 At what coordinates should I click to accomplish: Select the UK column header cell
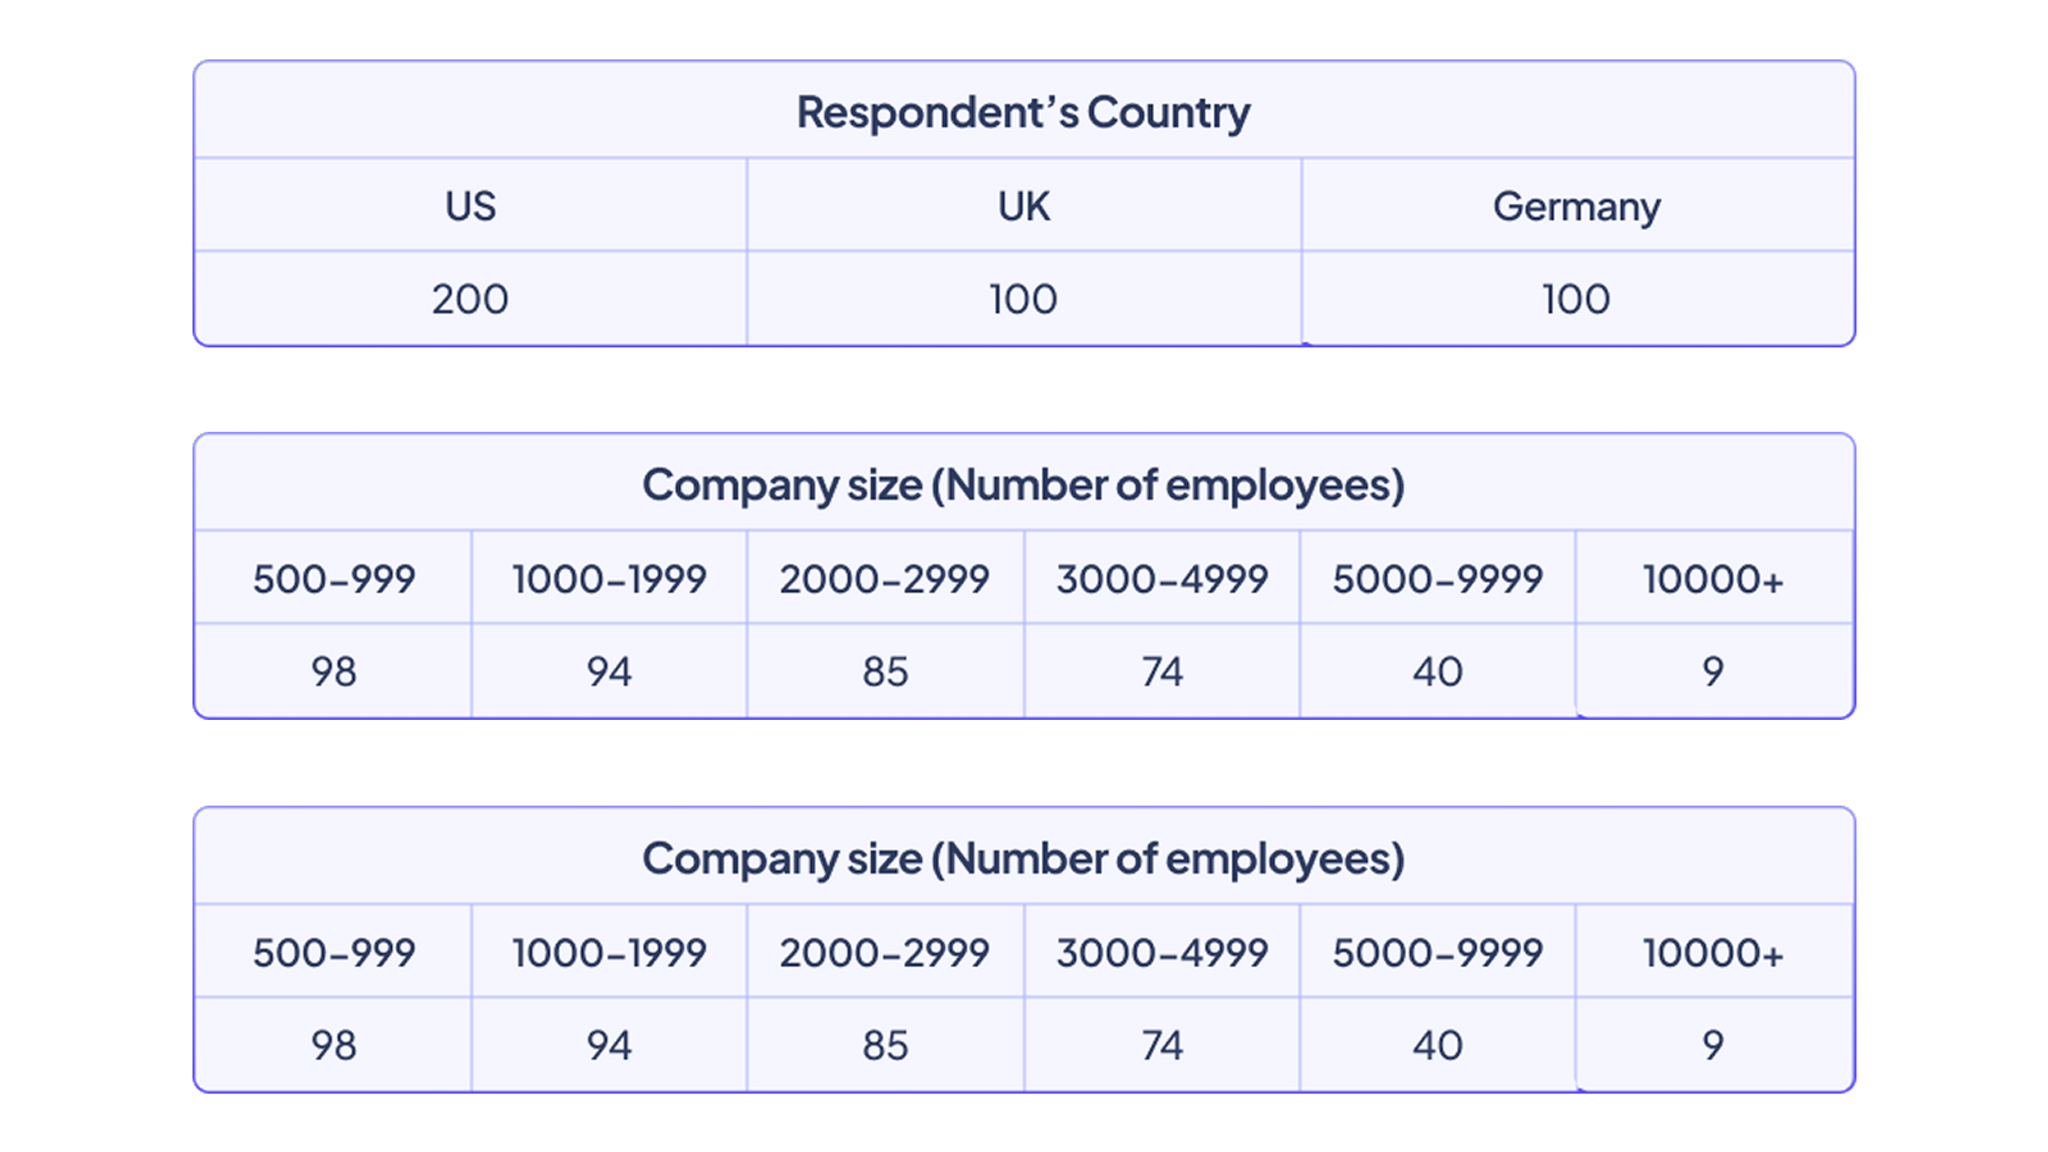(1023, 206)
